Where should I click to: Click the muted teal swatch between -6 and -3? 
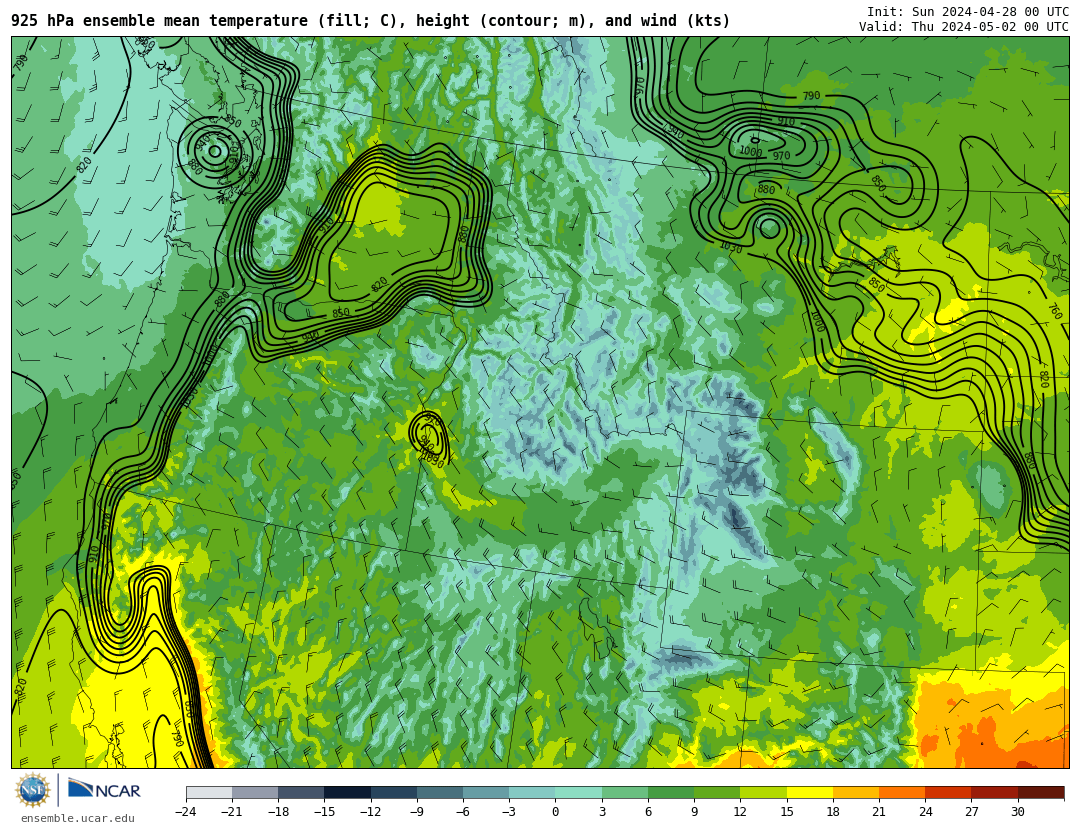[x=486, y=792]
